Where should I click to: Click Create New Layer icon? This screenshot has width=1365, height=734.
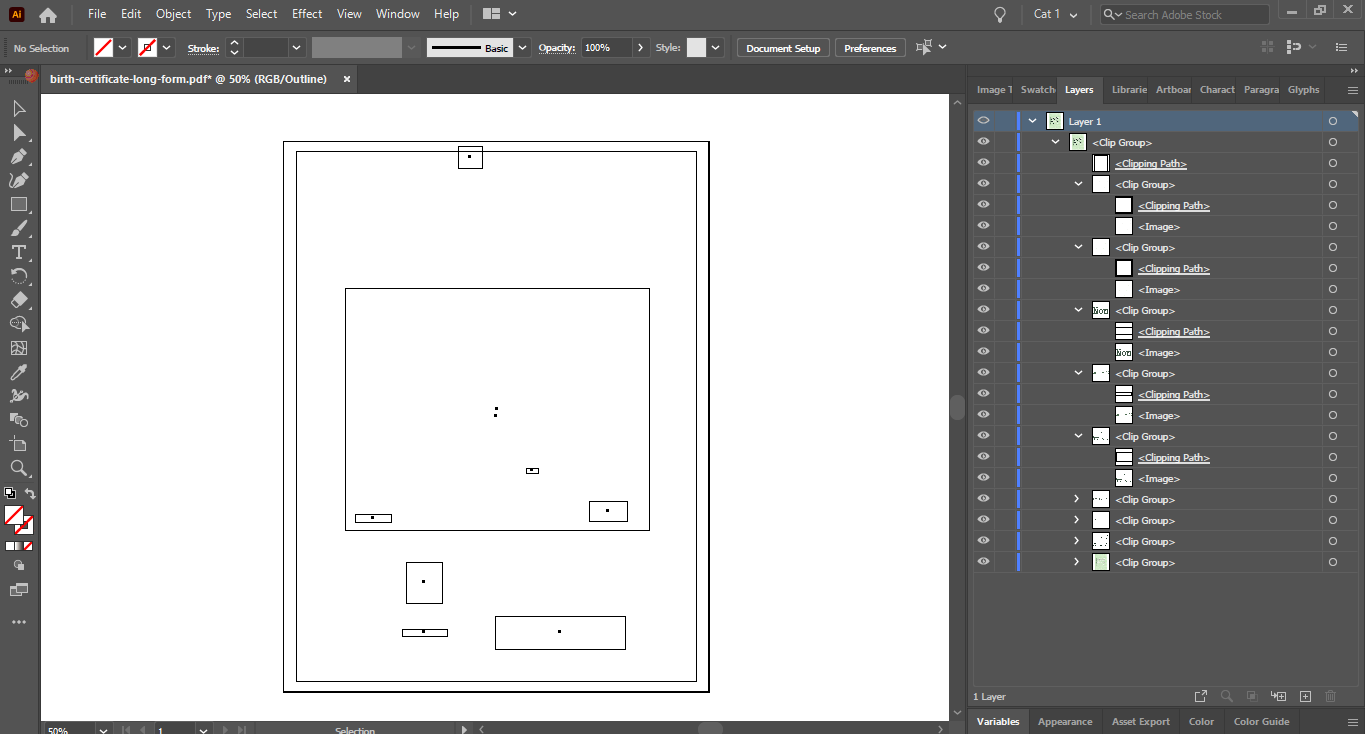pos(1305,696)
